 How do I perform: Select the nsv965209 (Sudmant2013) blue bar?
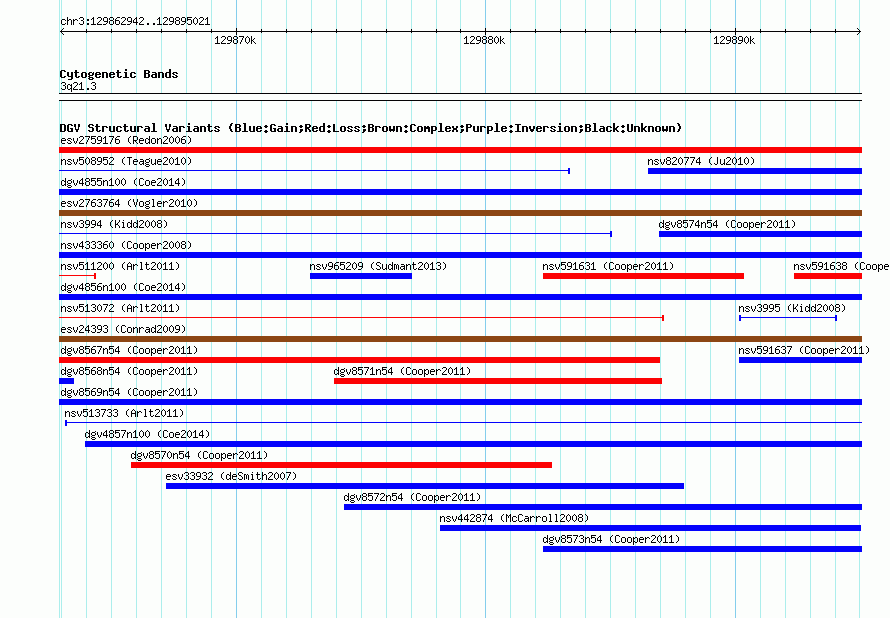(361, 276)
